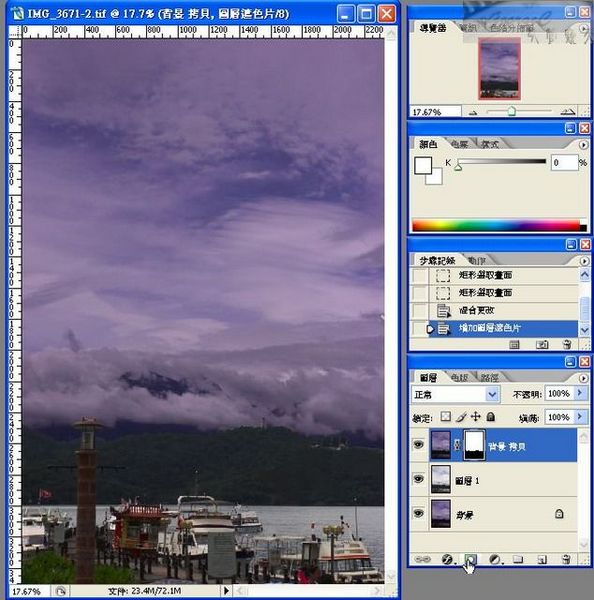The image size is (594, 600).
Task: Click the lock transparent pixels icon
Action: pos(446,416)
